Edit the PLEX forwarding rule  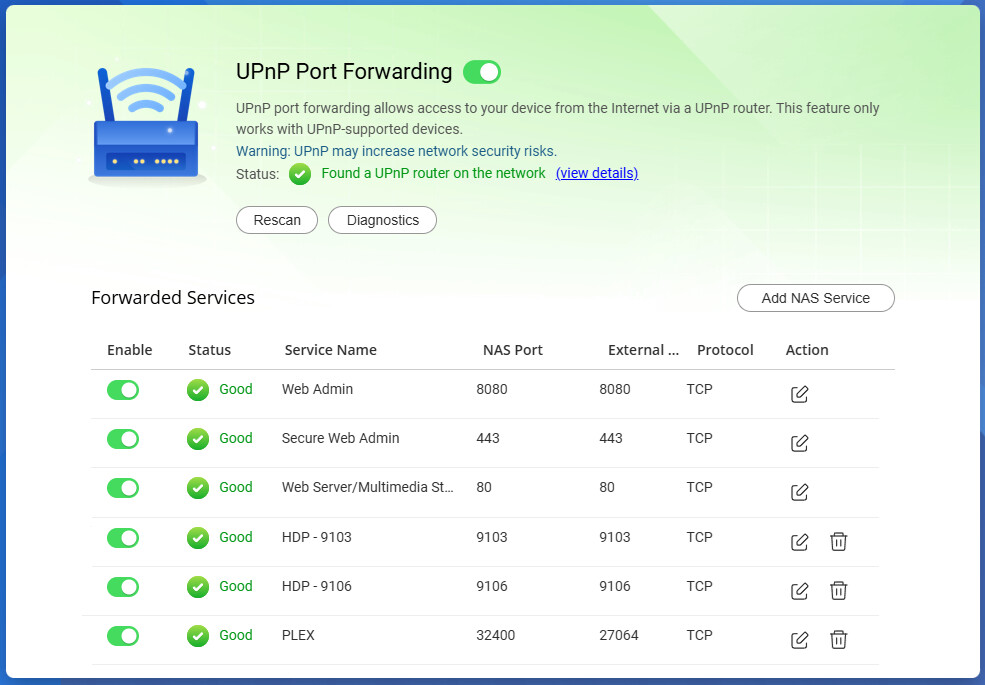point(799,640)
